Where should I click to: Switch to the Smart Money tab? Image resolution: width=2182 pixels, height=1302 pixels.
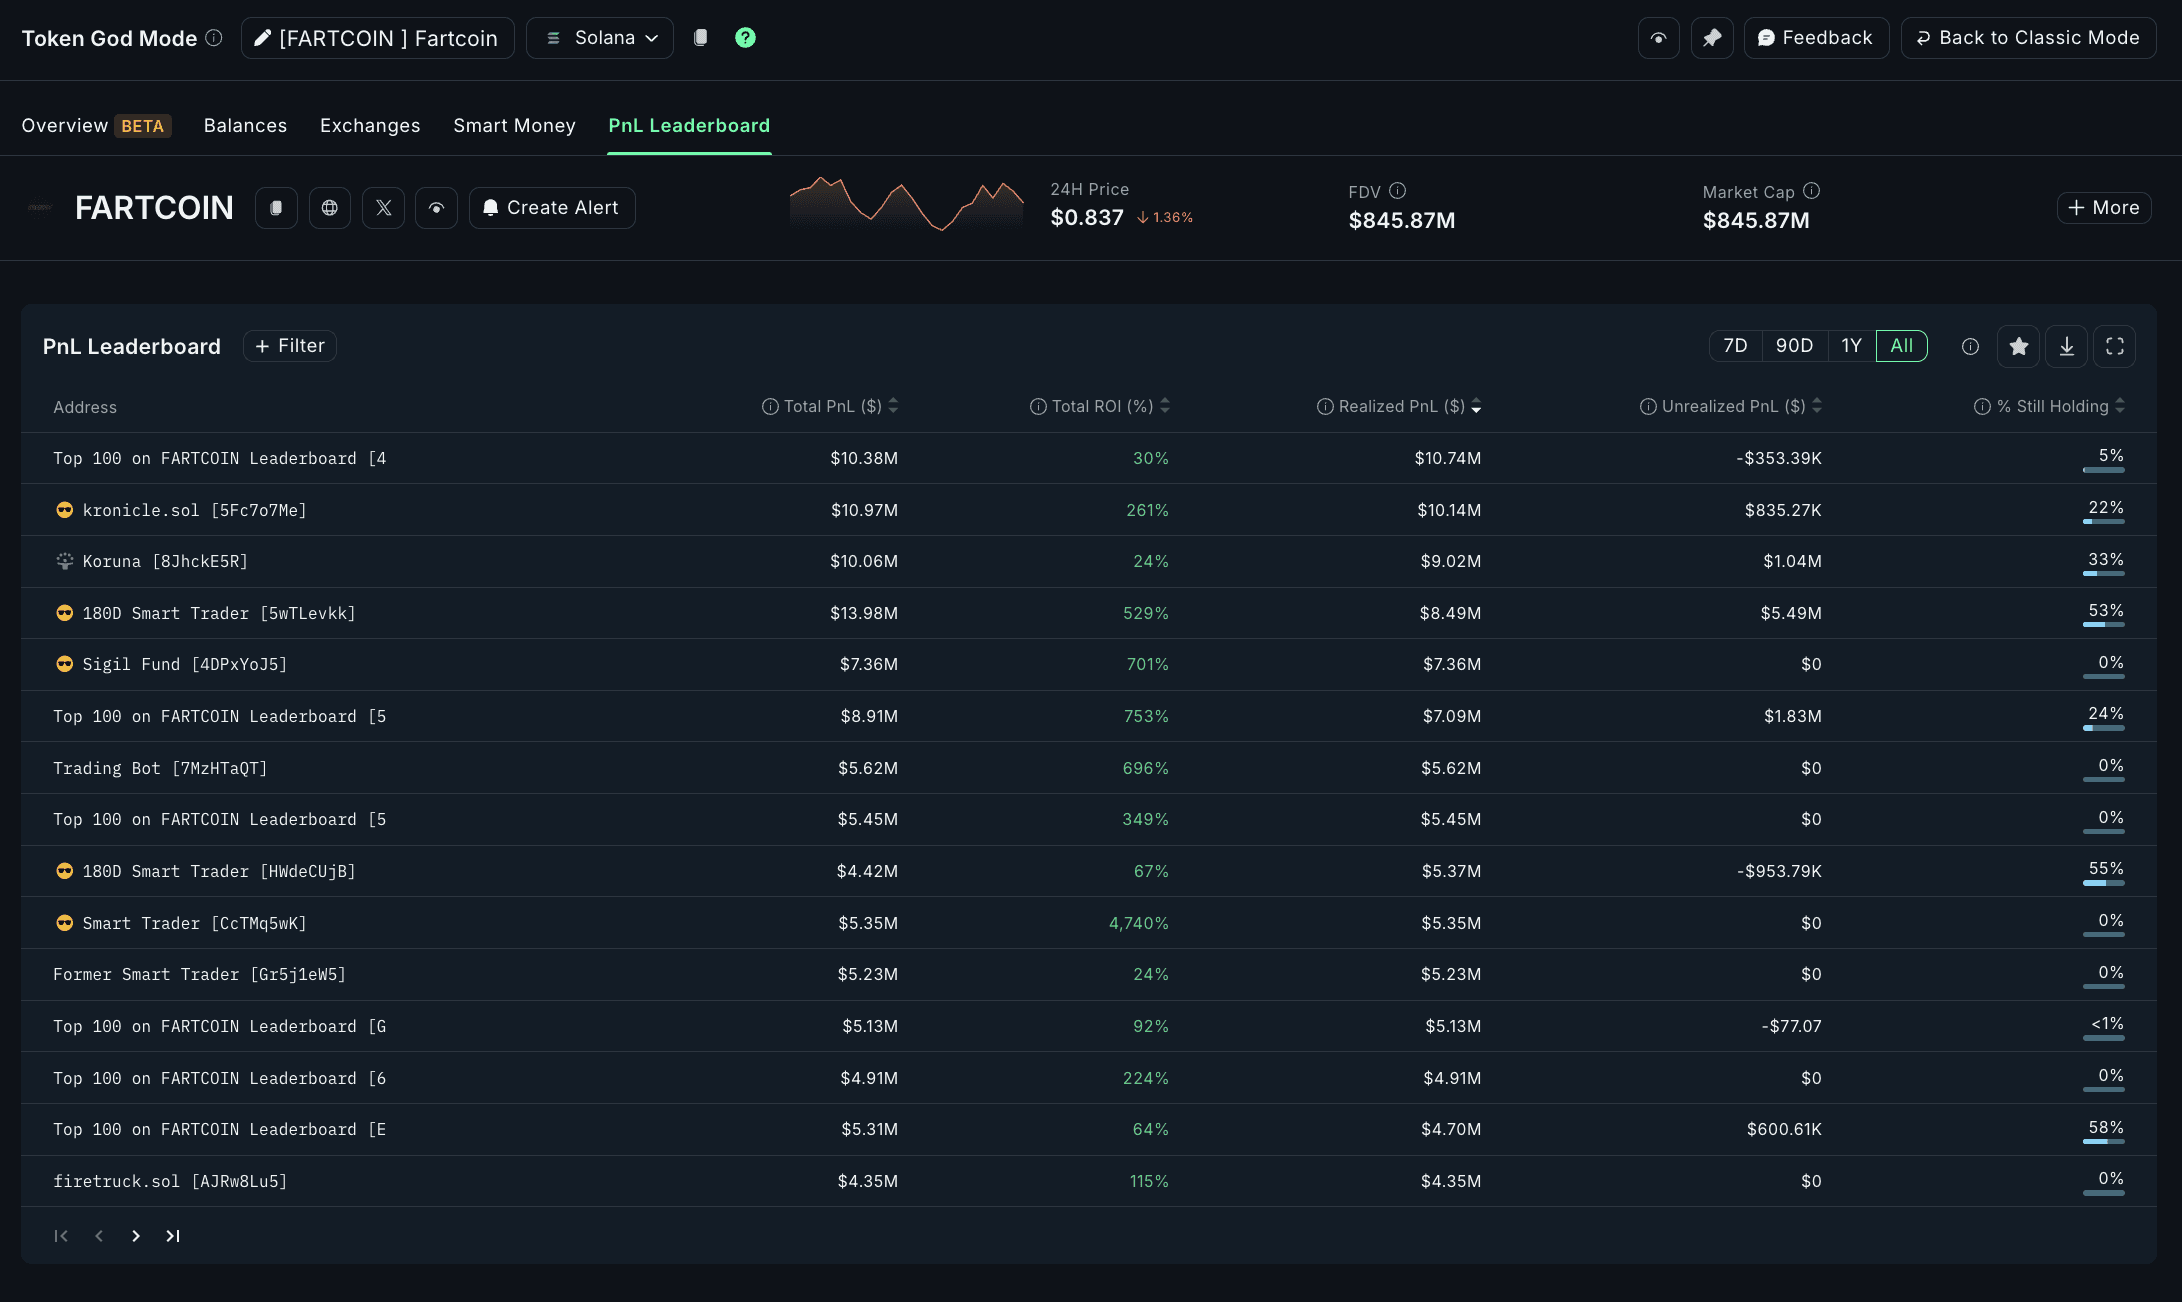point(514,126)
